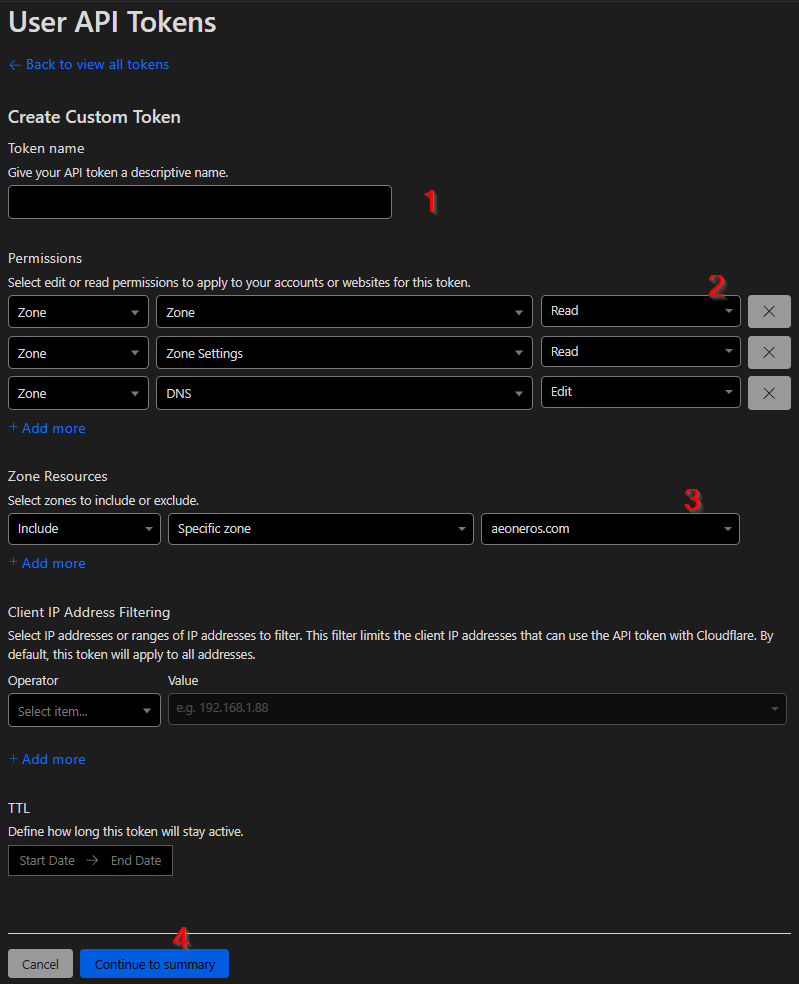This screenshot has height=984, width=799.
Task: Set the TTL End Date
Action: (x=136, y=861)
